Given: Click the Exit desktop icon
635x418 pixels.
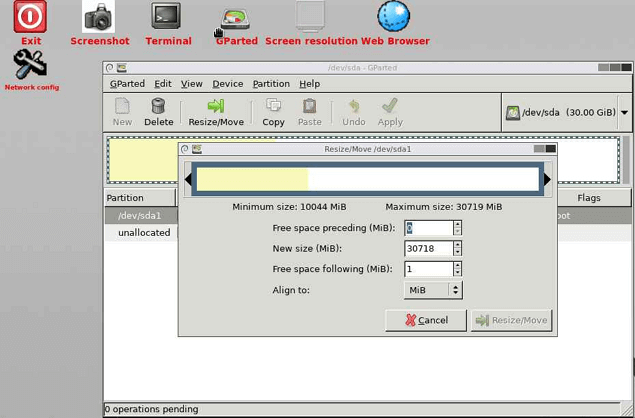Looking at the screenshot, I should (30, 18).
